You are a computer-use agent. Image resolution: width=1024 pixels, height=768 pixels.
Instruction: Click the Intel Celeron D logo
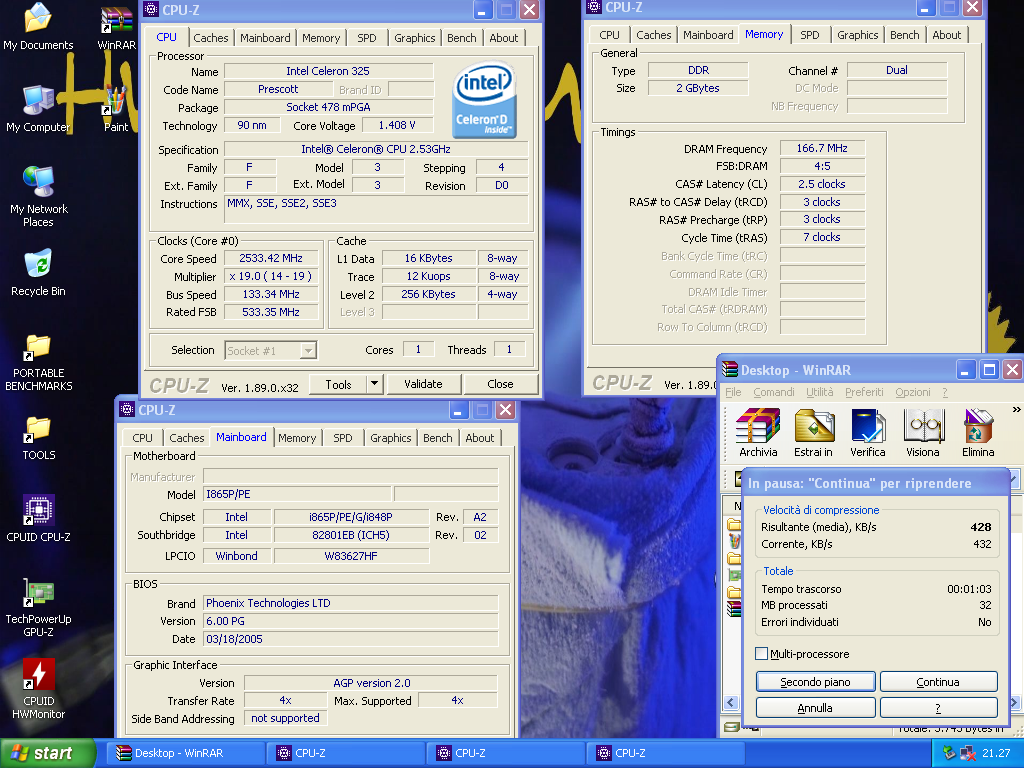[x=485, y=100]
